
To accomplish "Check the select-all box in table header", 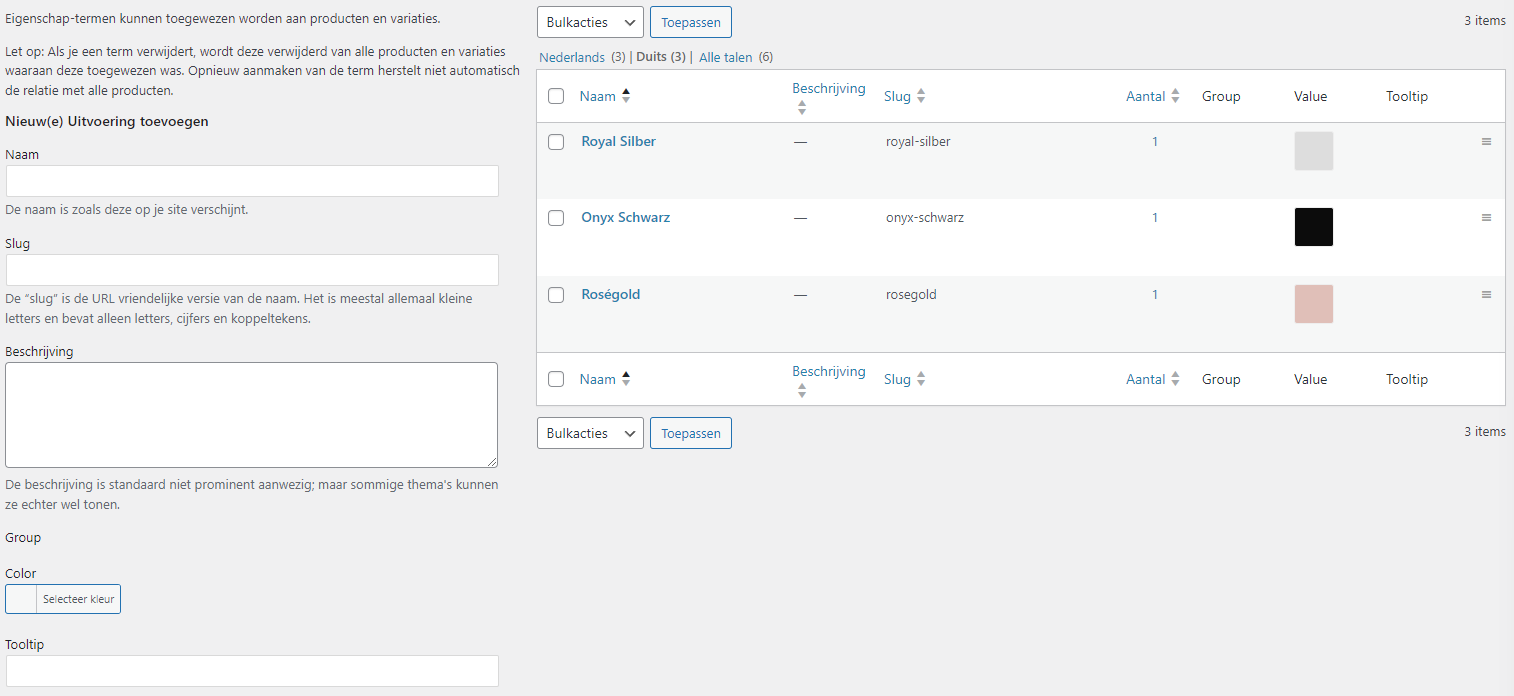I will tap(556, 96).
